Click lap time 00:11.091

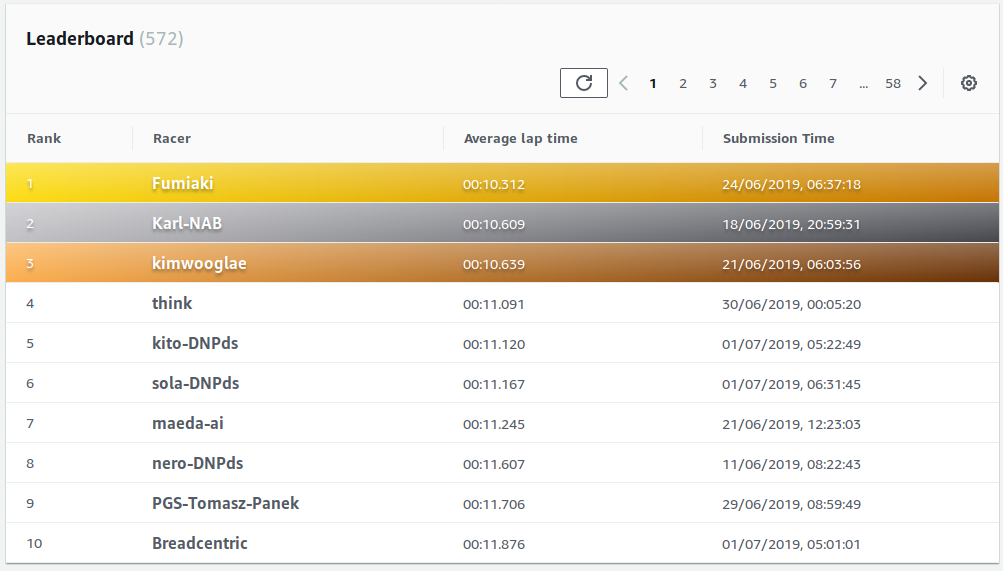pos(494,304)
